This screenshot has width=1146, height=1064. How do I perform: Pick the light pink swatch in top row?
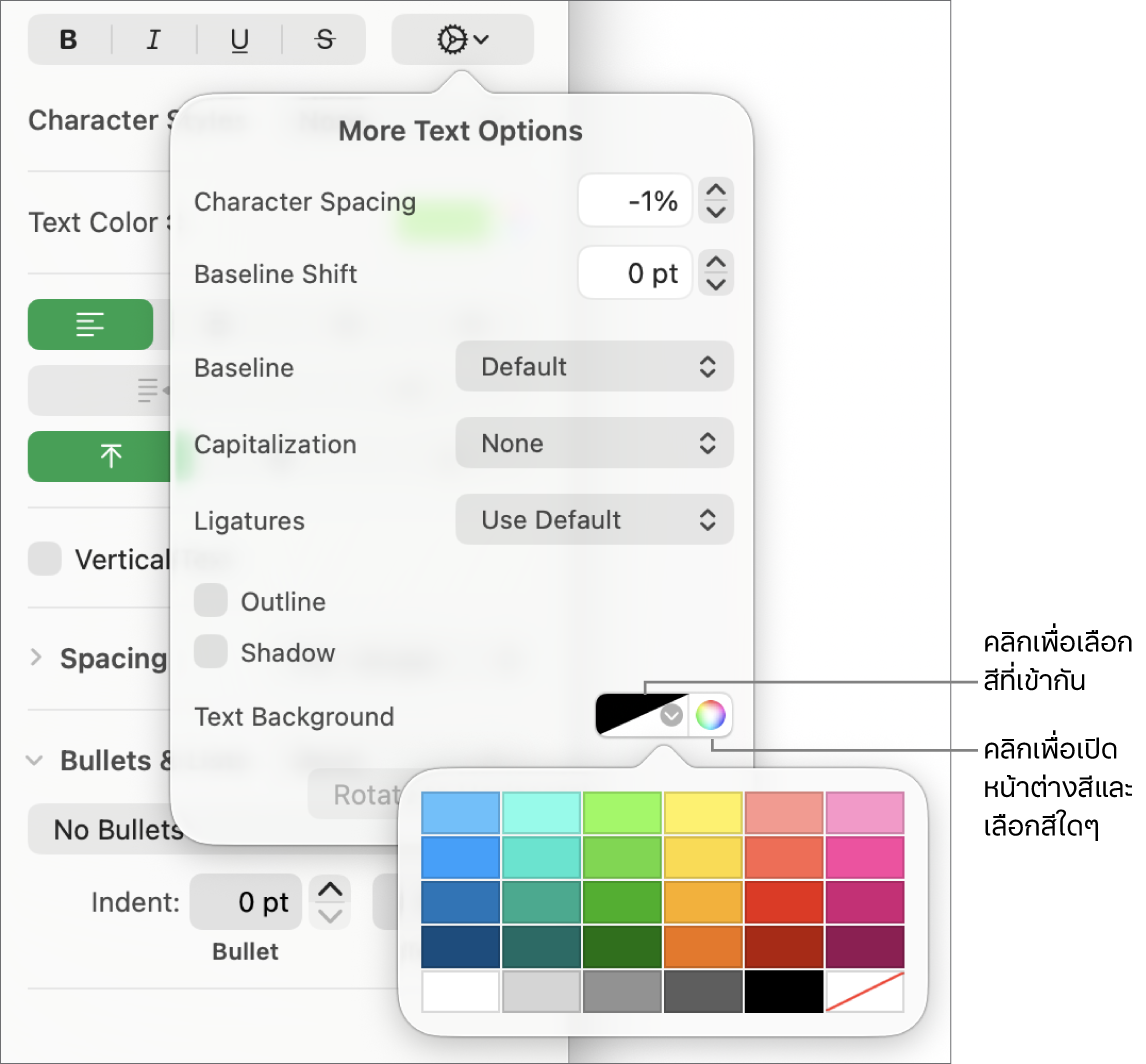click(865, 813)
